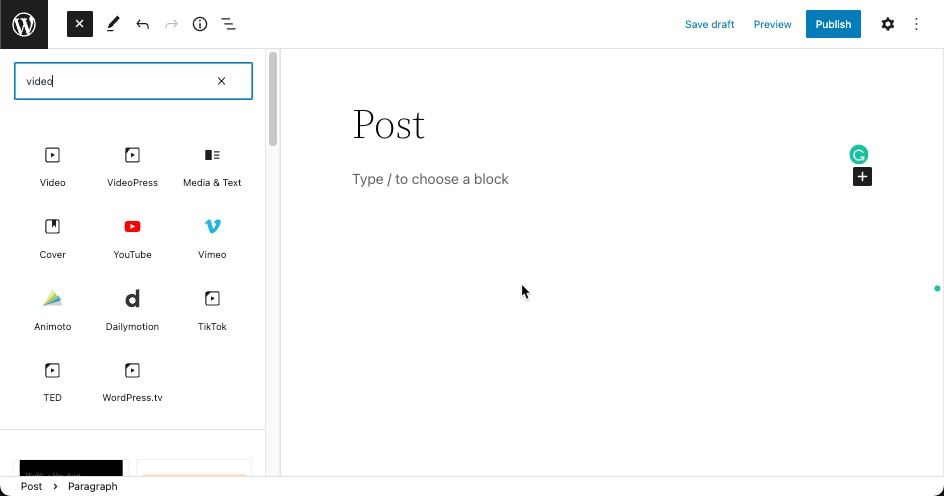Screen dimensions: 944x496
Task: Click the Save draft link
Action: click(710, 24)
